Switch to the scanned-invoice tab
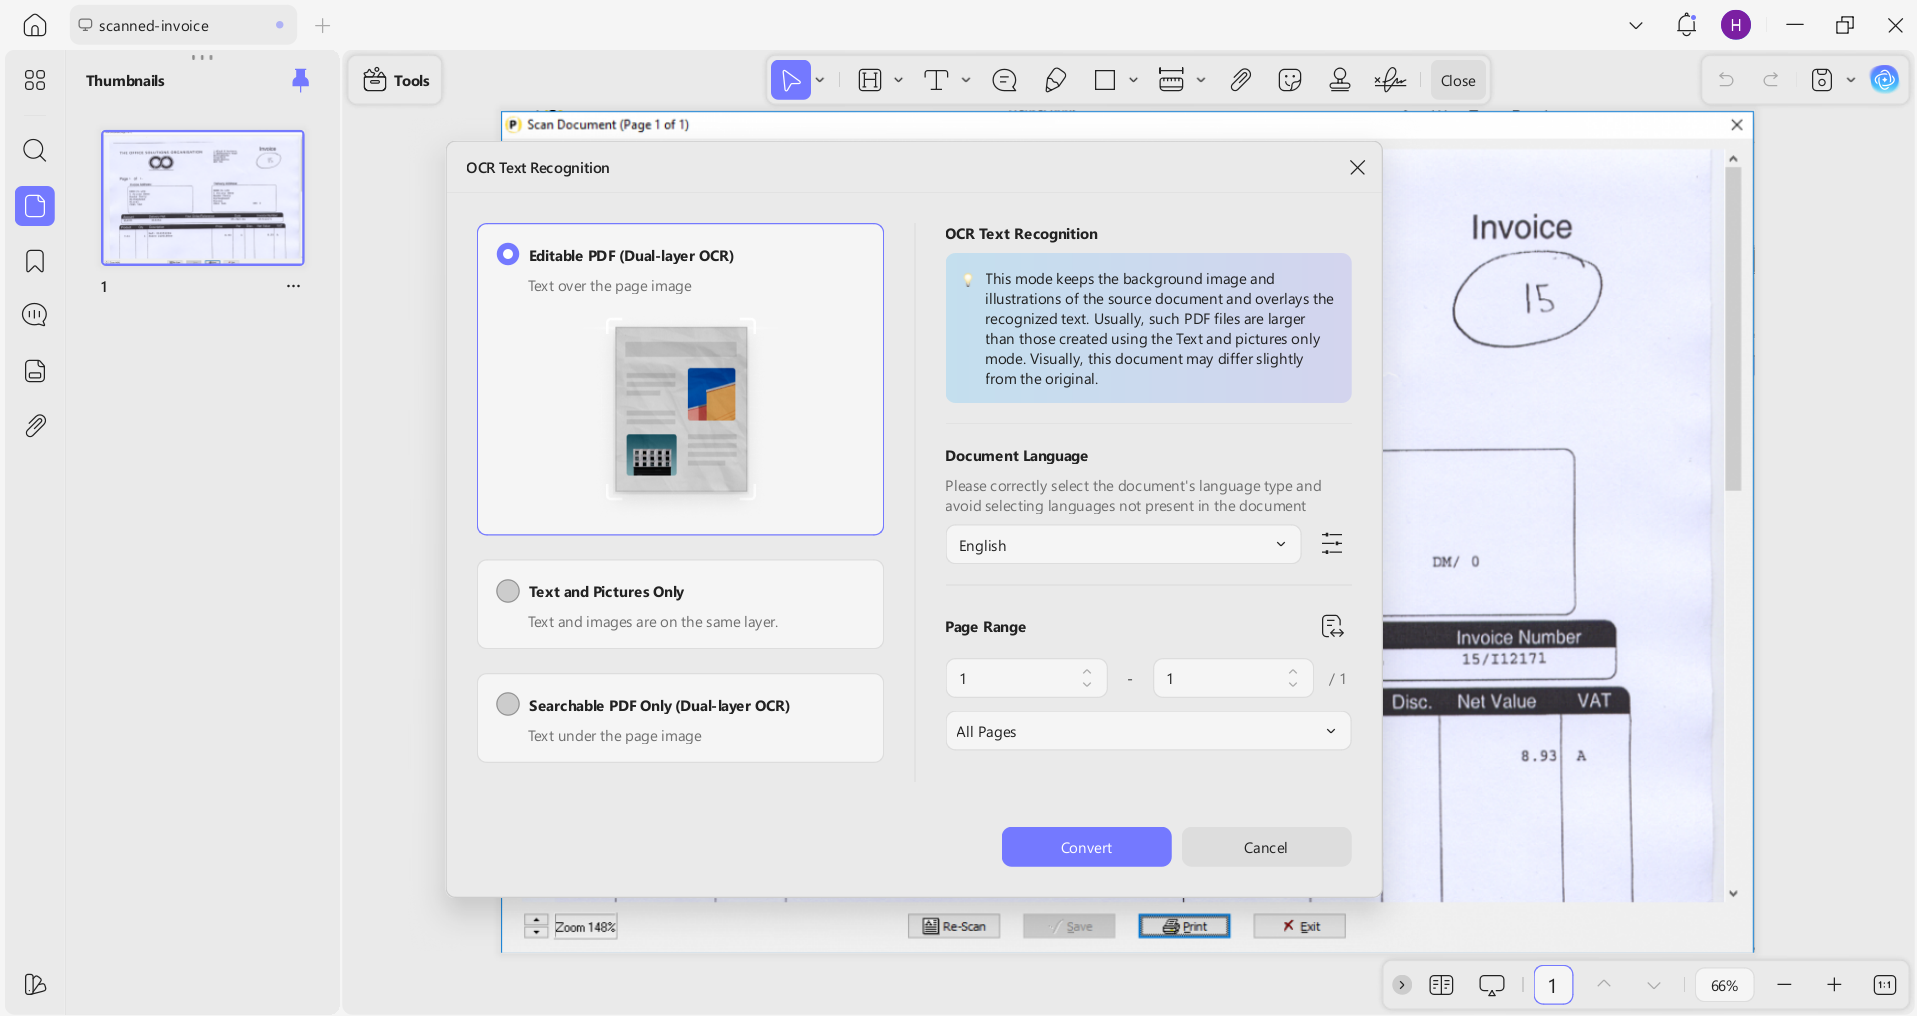Viewport: 1917px width, 1016px height. pos(183,25)
